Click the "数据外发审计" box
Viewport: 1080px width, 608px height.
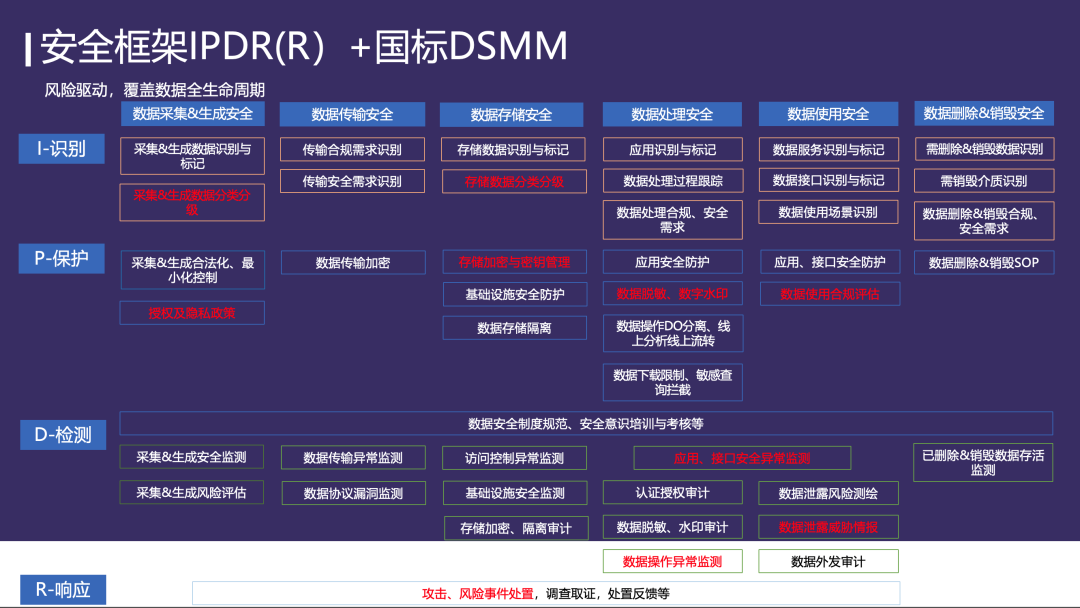(829, 561)
